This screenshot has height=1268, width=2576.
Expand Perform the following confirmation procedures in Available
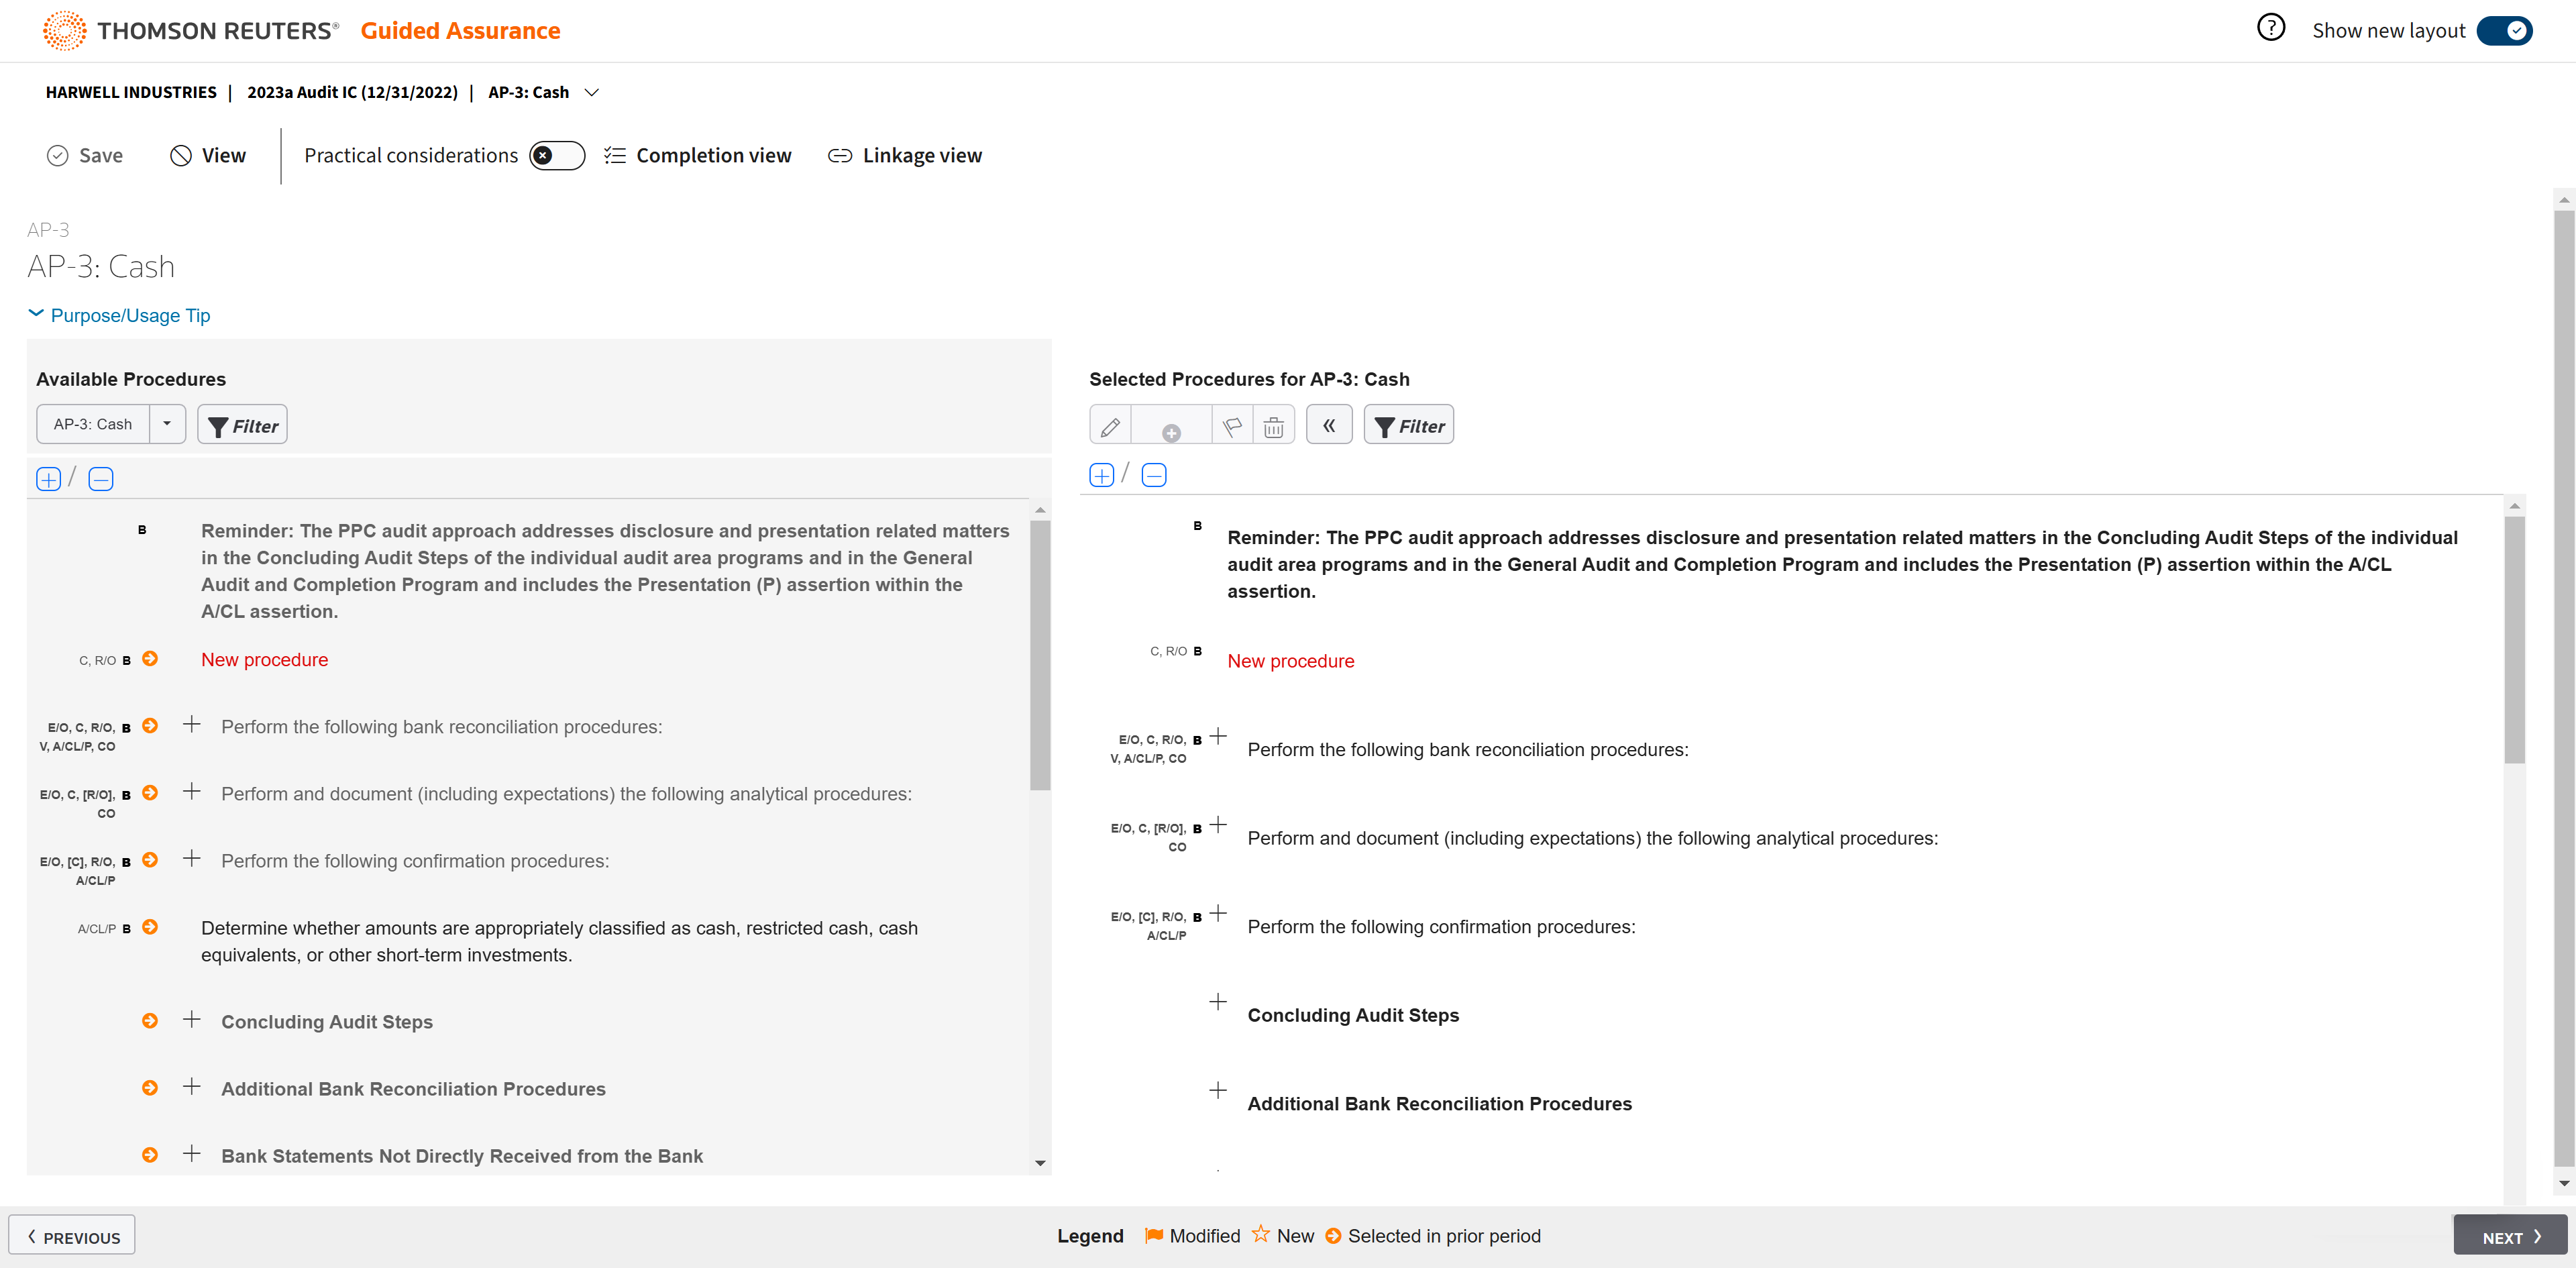[x=192, y=859]
